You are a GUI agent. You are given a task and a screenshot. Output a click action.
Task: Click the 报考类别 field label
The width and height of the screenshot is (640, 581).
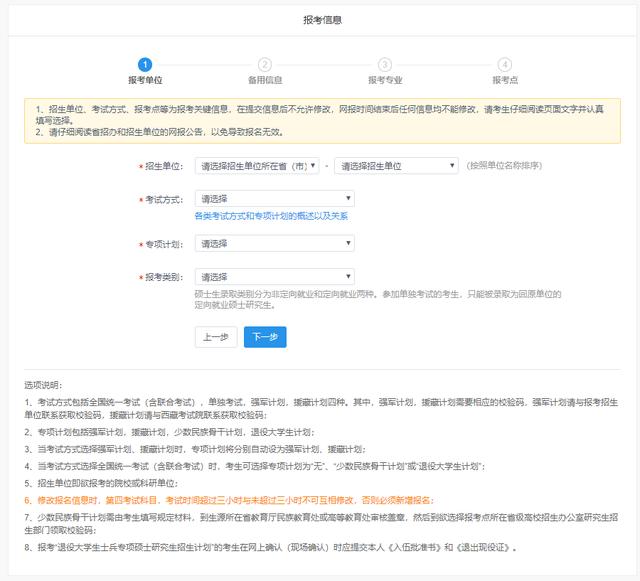[x=164, y=277]
